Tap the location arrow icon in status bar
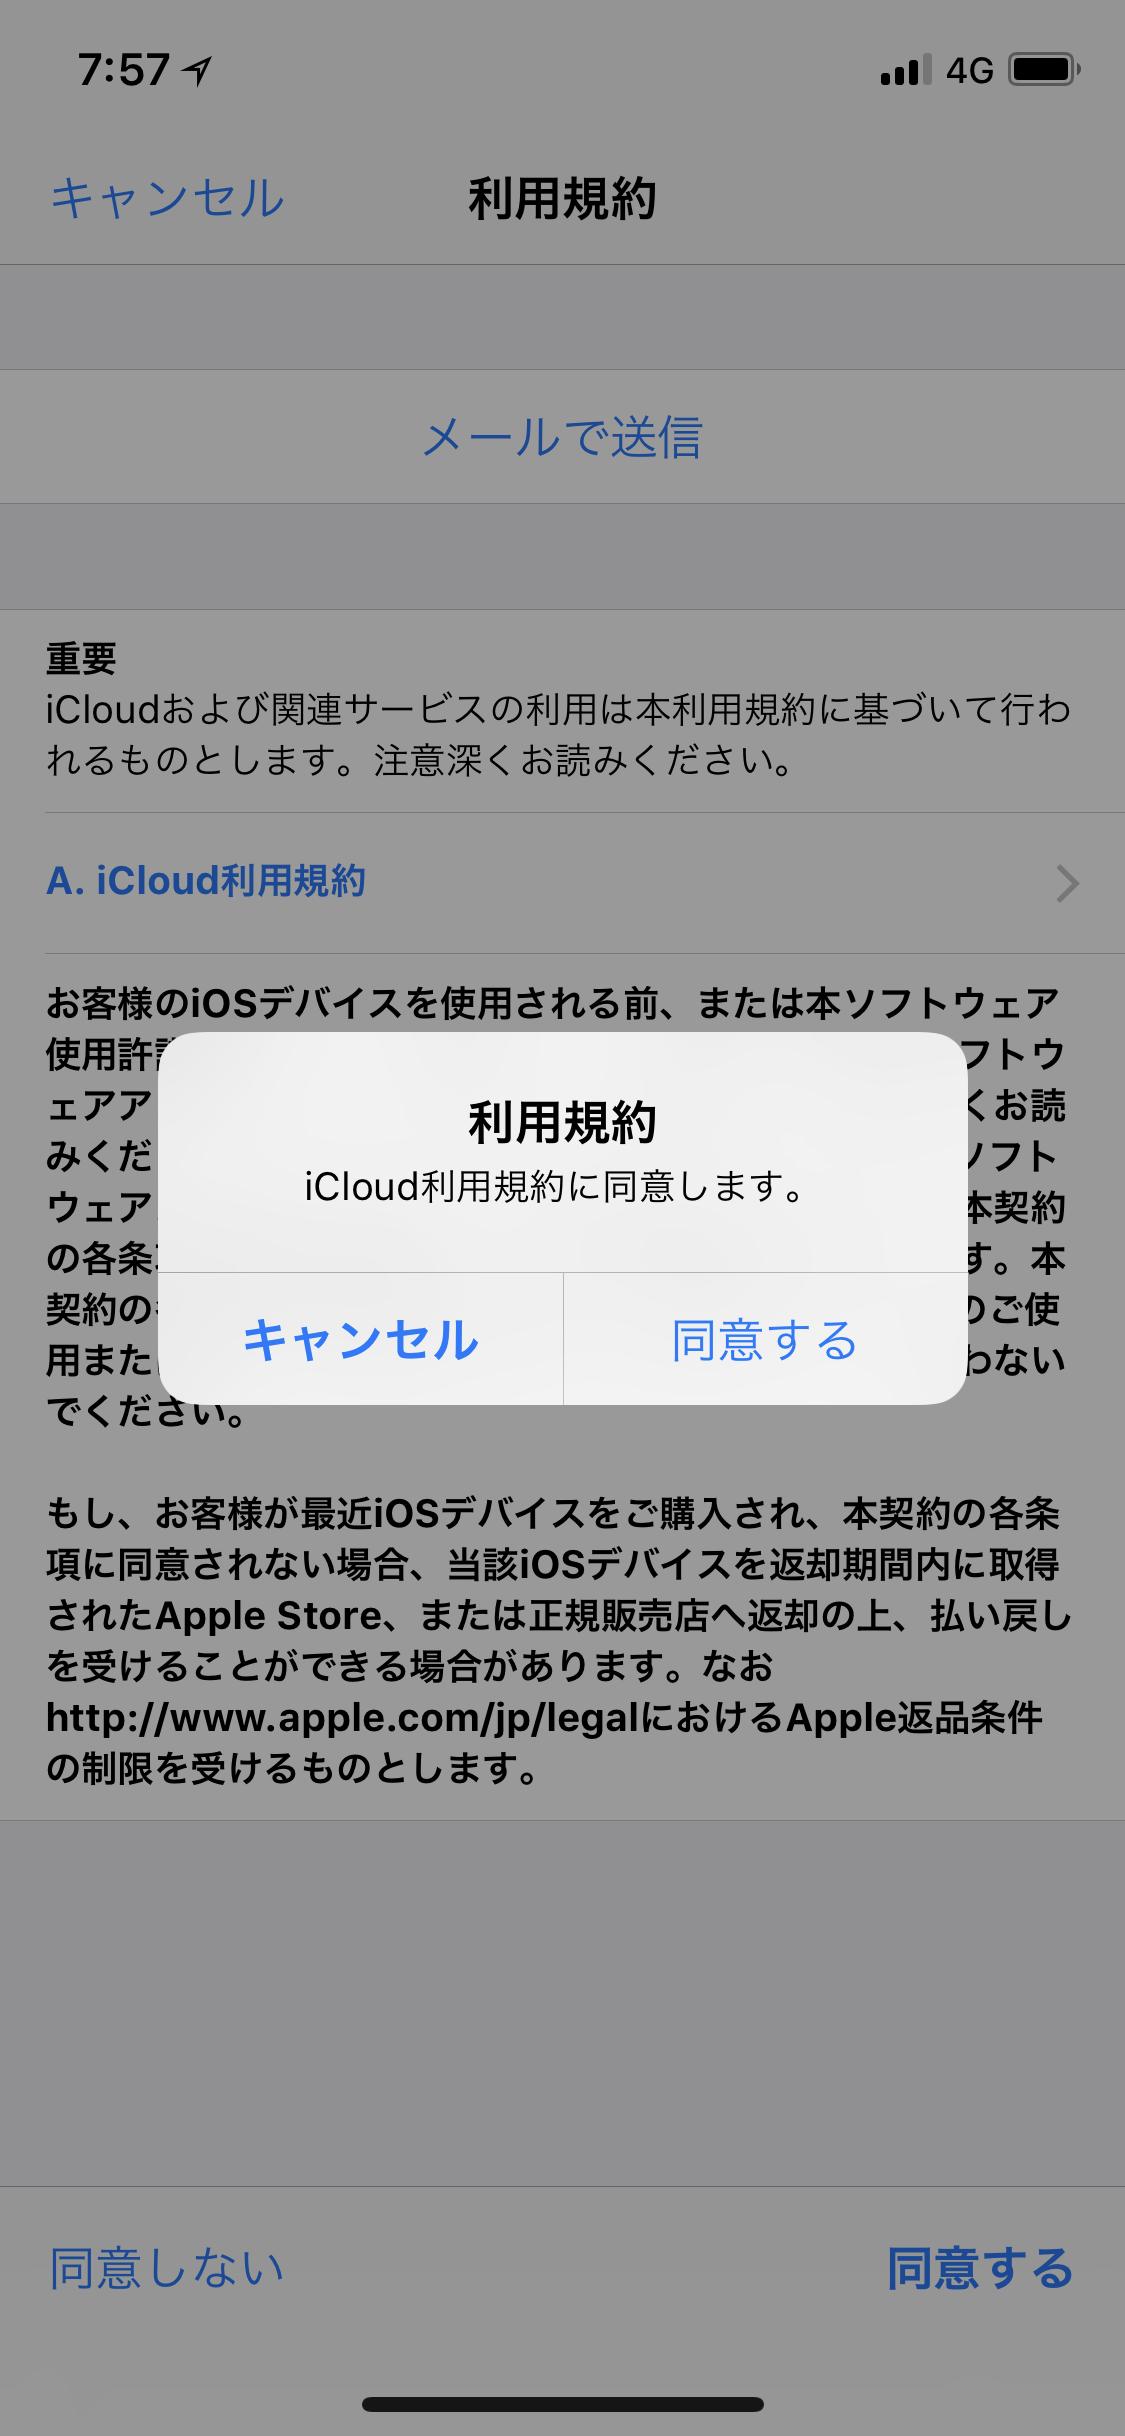This screenshot has width=1125, height=2436. 197,70
